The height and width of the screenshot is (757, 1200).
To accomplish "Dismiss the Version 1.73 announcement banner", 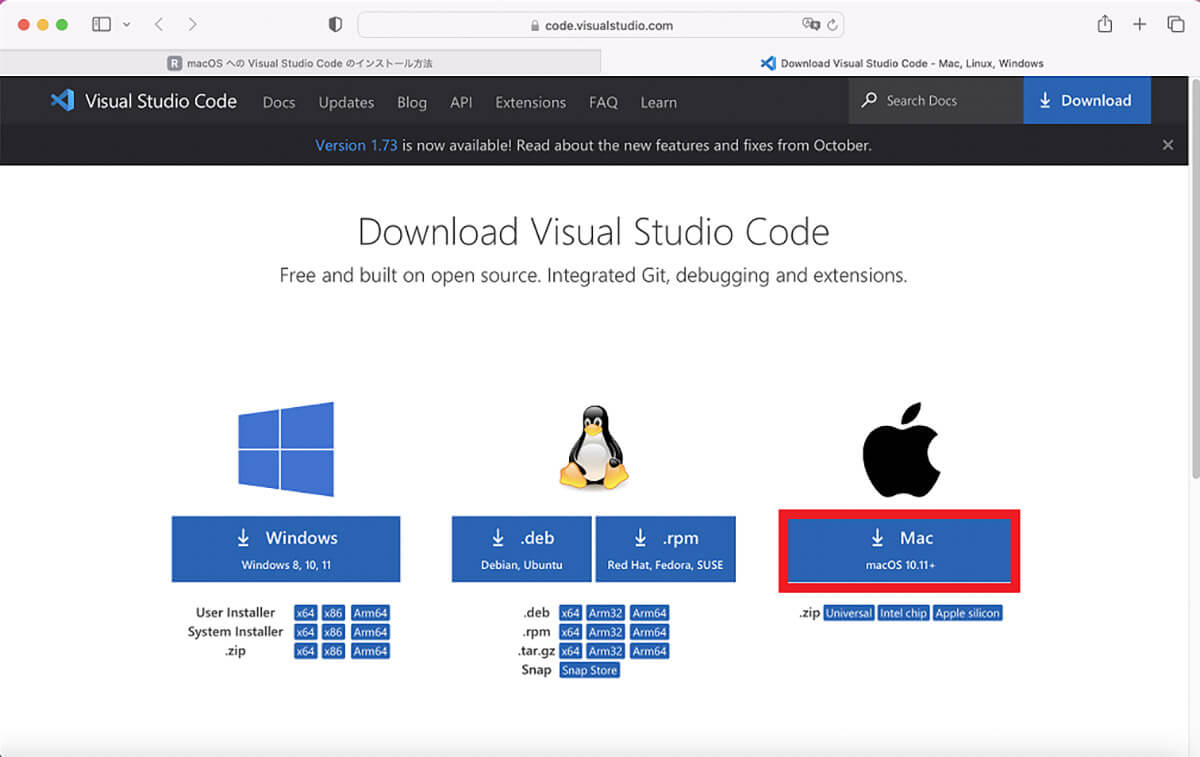I will (1167, 144).
